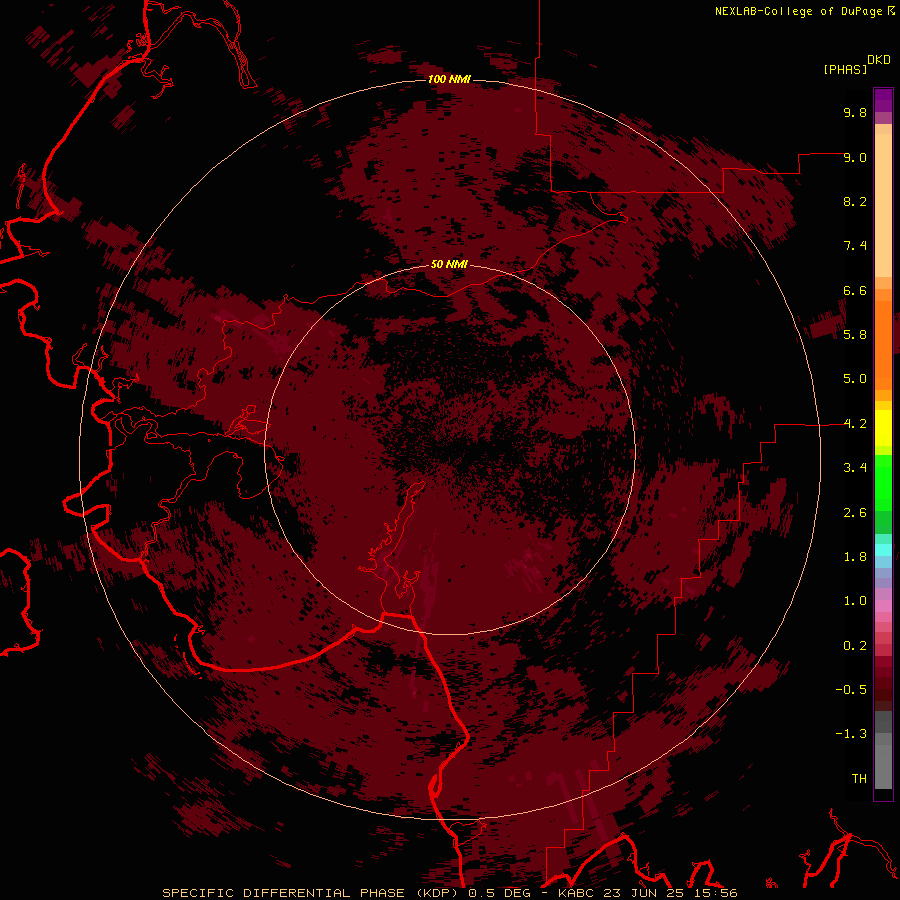Select the 5.0 scale value
Image resolution: width=900 pixels, height=900 pixels.
855,379
